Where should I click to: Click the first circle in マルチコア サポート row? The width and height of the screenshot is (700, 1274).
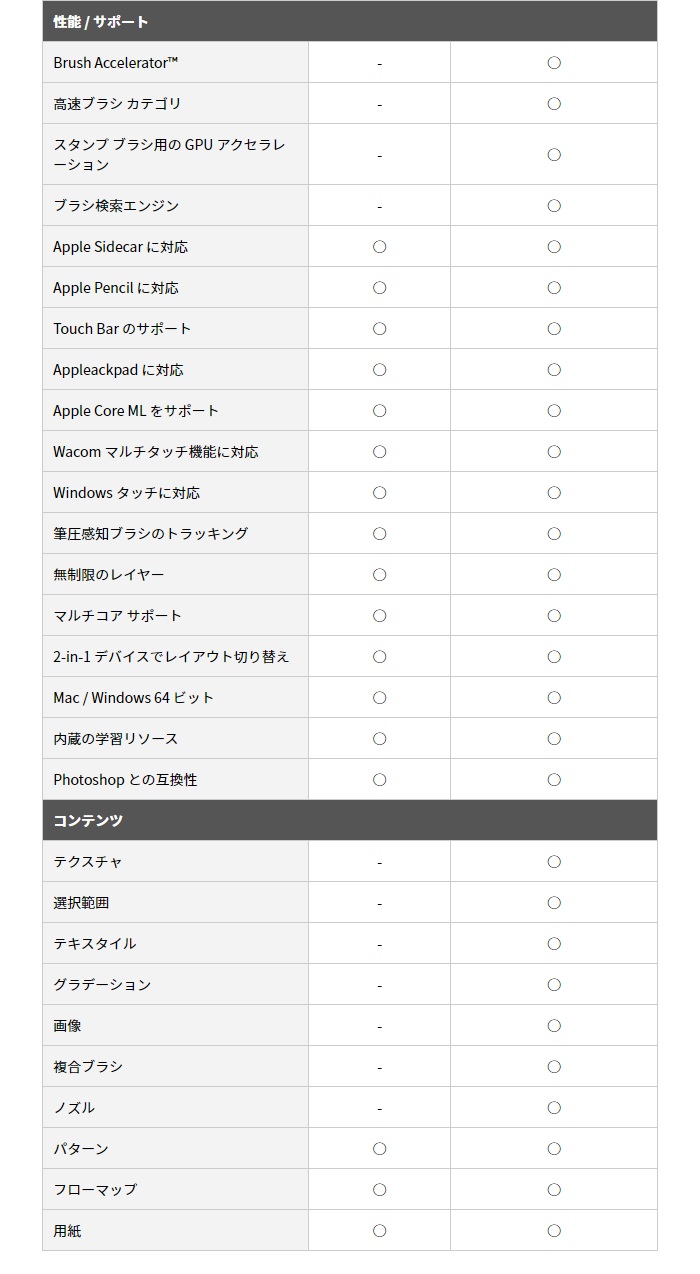379,616
